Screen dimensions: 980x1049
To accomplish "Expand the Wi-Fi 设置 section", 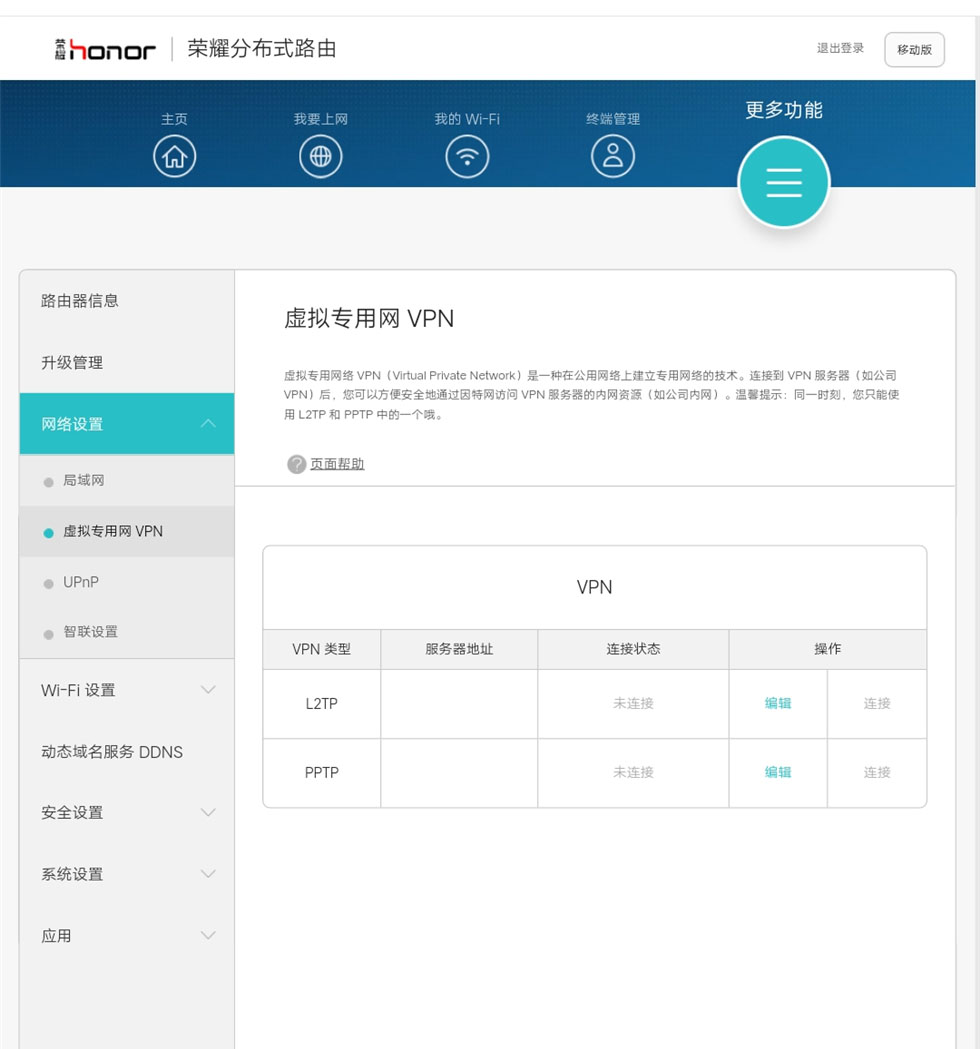I will coord(207,690).
